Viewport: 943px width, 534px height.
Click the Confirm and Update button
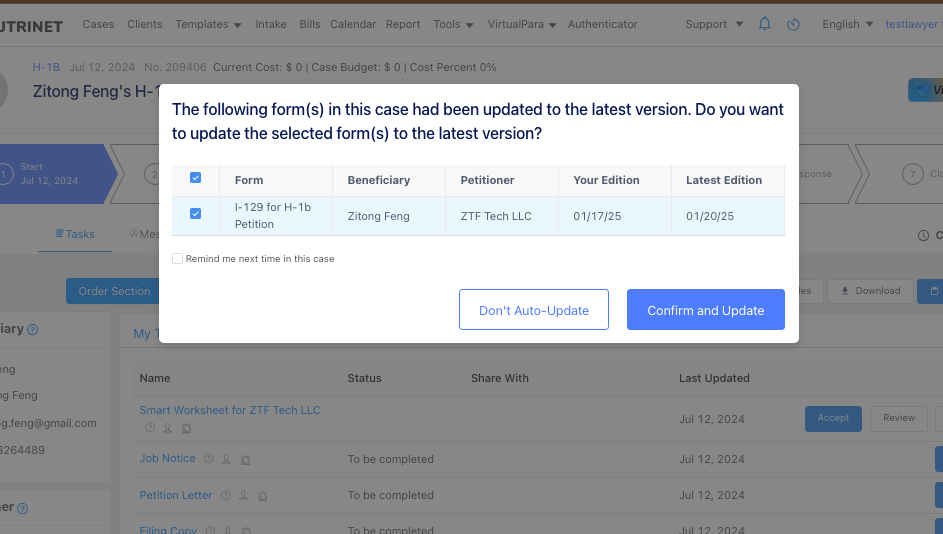pos(705,310)
